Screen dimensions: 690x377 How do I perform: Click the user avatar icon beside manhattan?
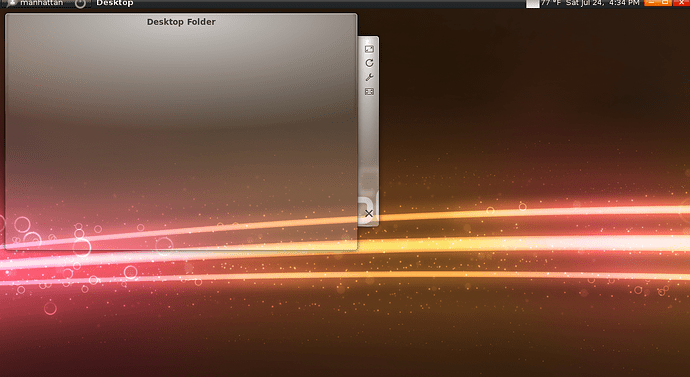coord(12,3)
